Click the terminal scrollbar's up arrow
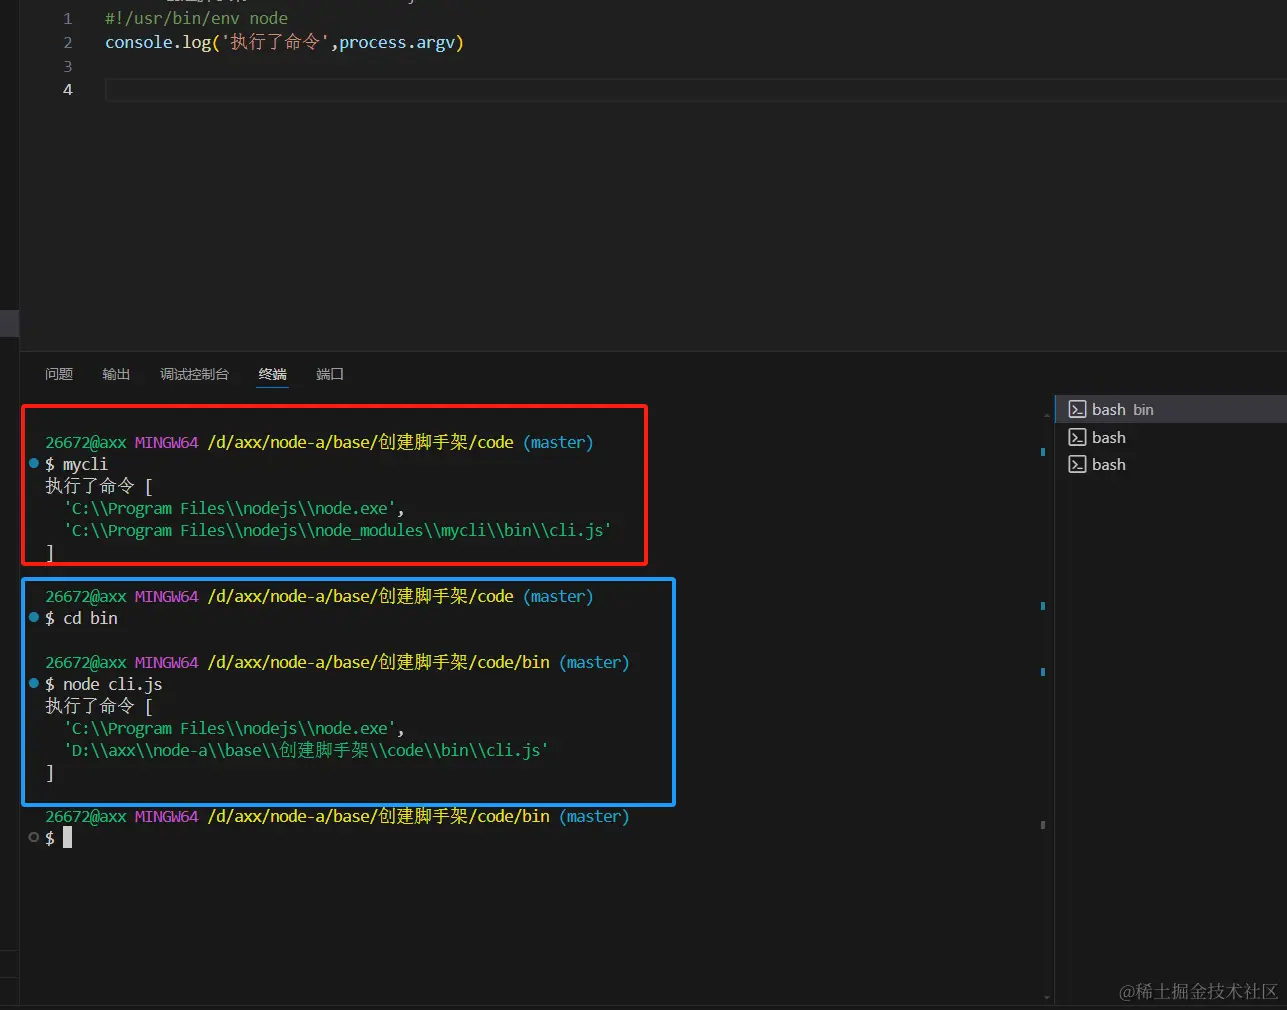The image size is (1287, 1010). [x=1047, y=415]
